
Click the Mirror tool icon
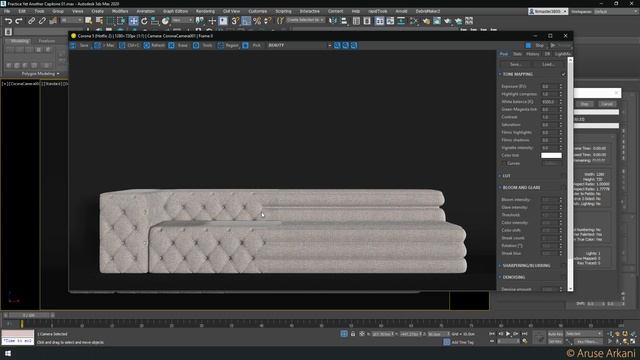point(333,21)
